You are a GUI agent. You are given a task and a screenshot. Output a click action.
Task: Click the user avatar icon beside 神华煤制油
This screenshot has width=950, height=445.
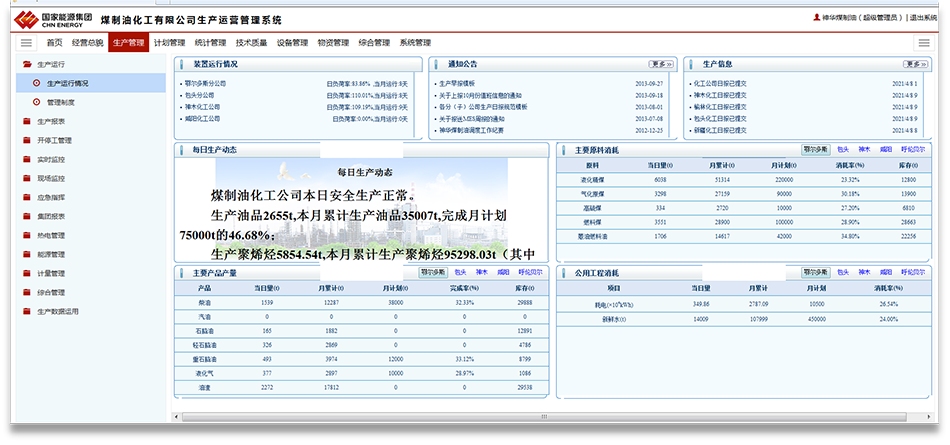click(x=816, y=18)
